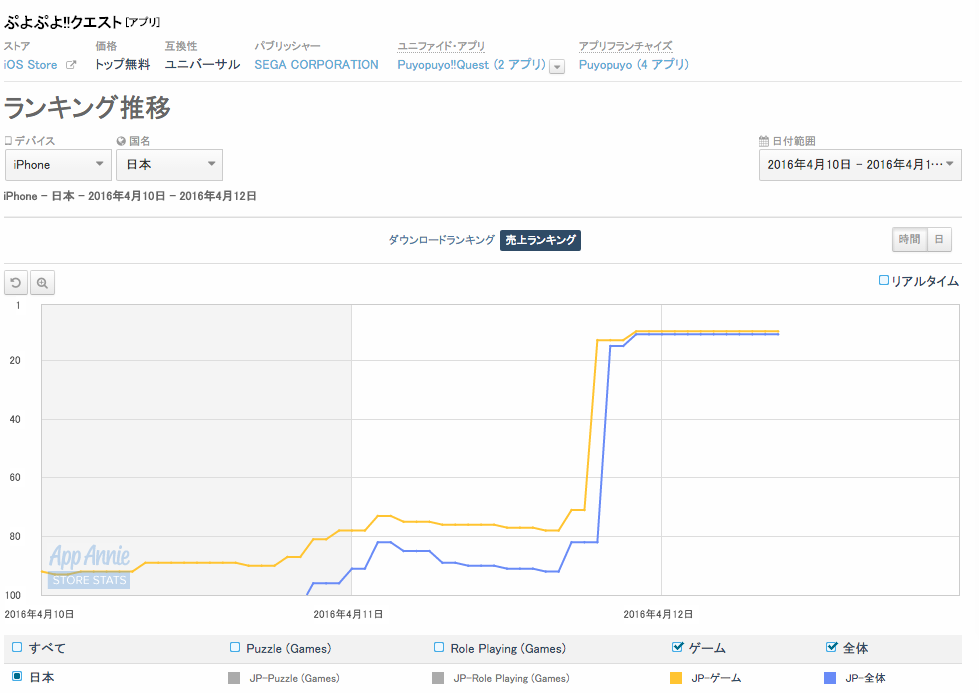Click the device icon beside デバイス
Screen dimensions: 979x693
(x=8, y=141)
